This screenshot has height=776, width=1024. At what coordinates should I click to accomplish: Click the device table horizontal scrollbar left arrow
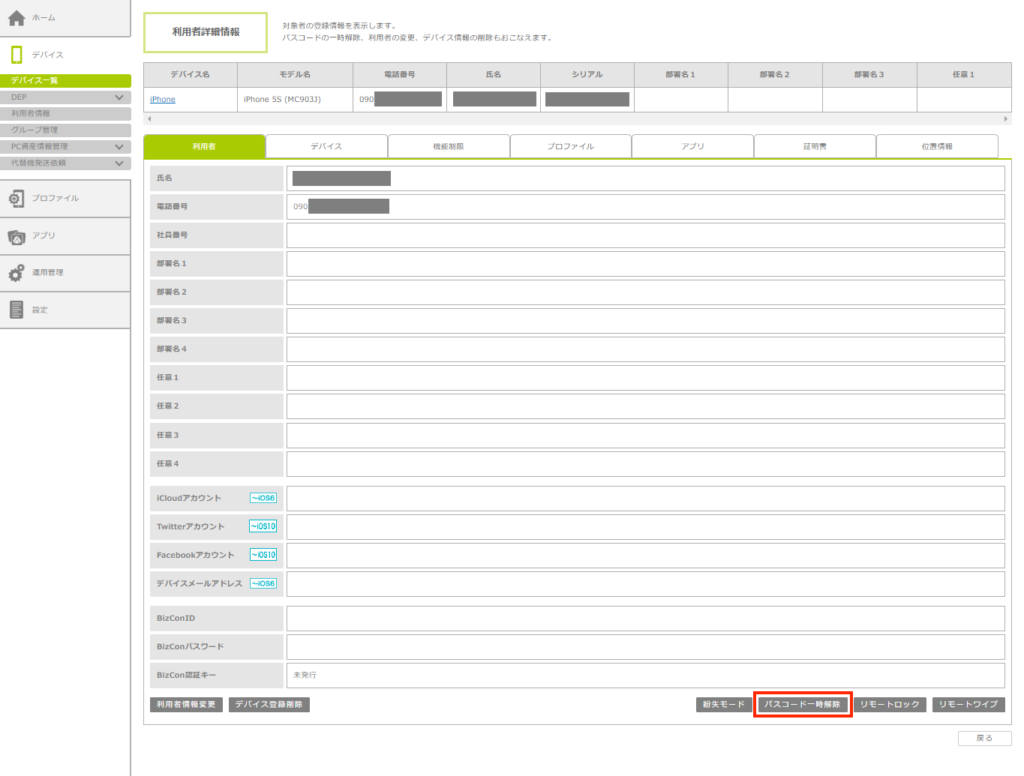click(148, 119)
